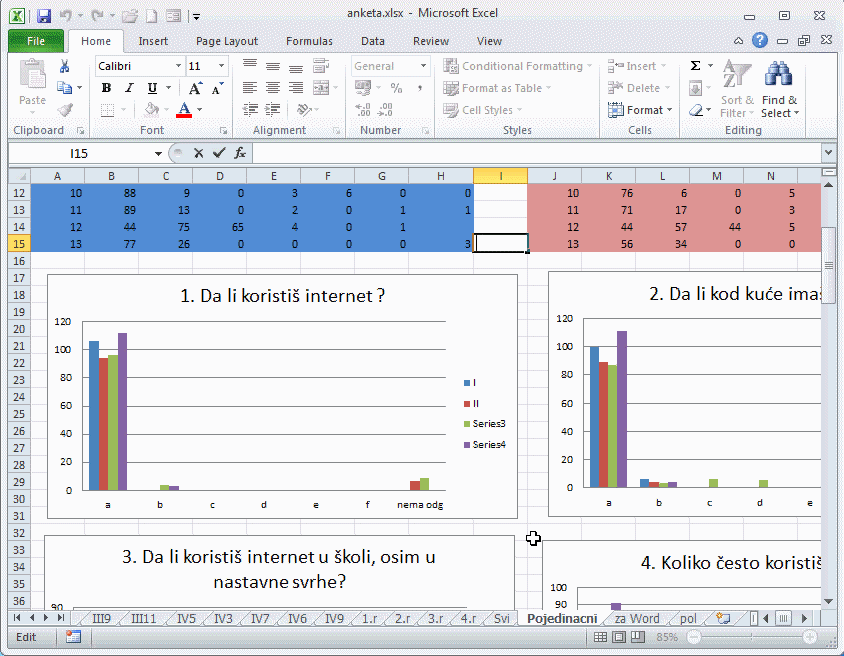
Task: Switch to Normal view in status bar
Action: point(599,637)
